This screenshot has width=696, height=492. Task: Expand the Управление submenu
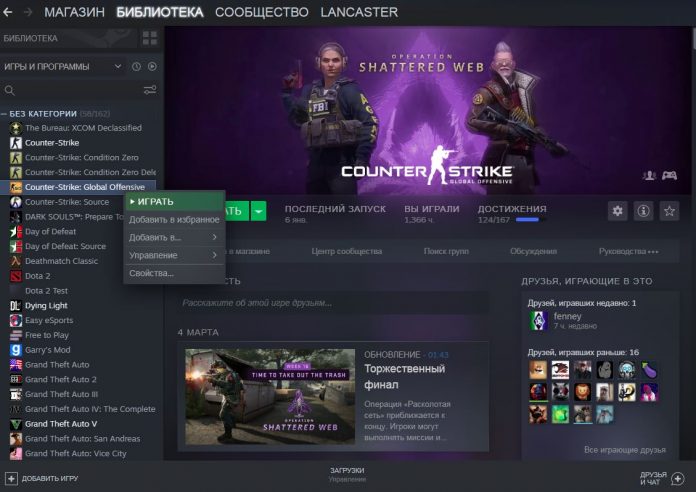pyautogui.click(x=174, y=255)
